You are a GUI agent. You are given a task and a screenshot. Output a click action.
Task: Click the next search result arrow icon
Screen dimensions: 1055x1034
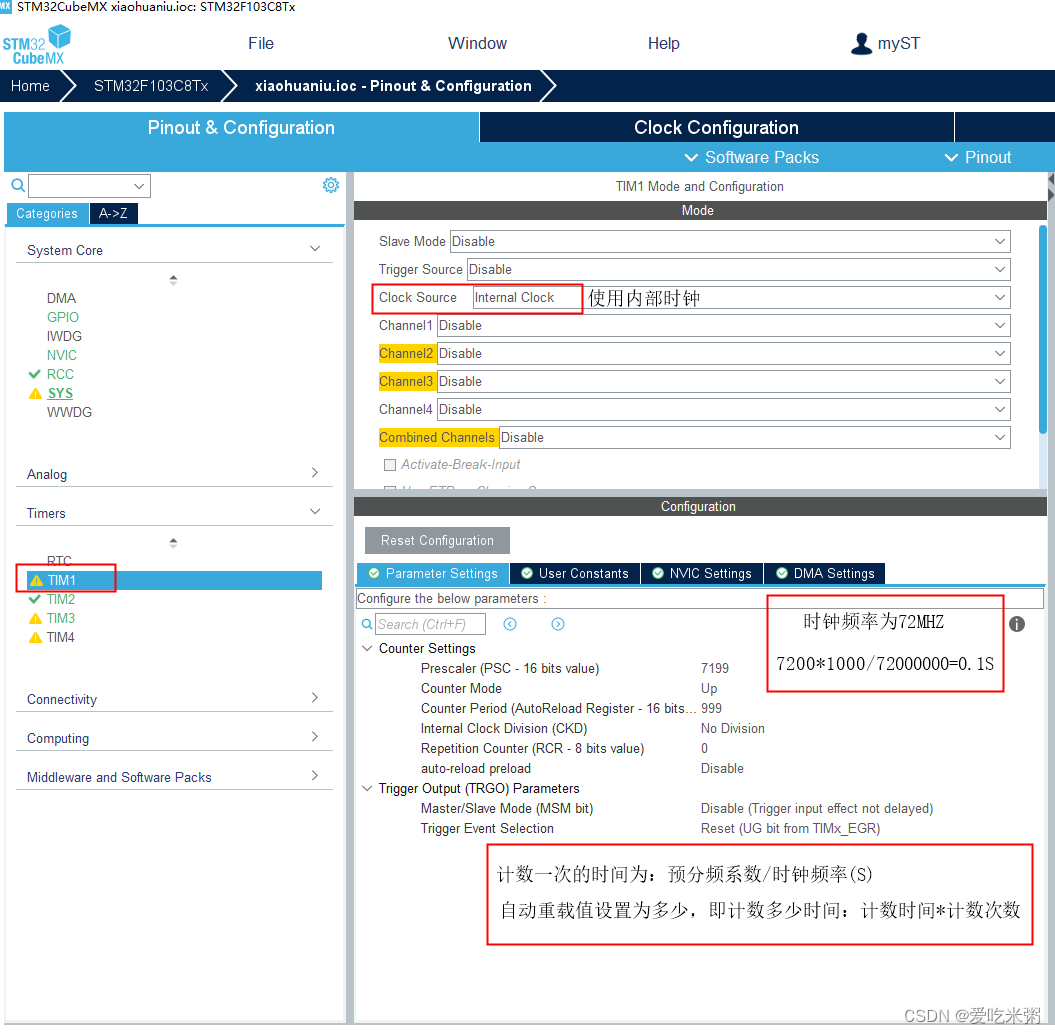click(558, 624)
